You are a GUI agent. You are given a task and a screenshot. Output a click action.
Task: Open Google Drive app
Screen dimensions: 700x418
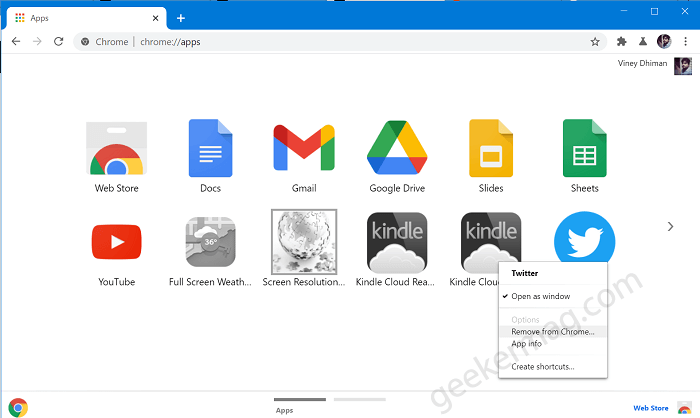397,147
